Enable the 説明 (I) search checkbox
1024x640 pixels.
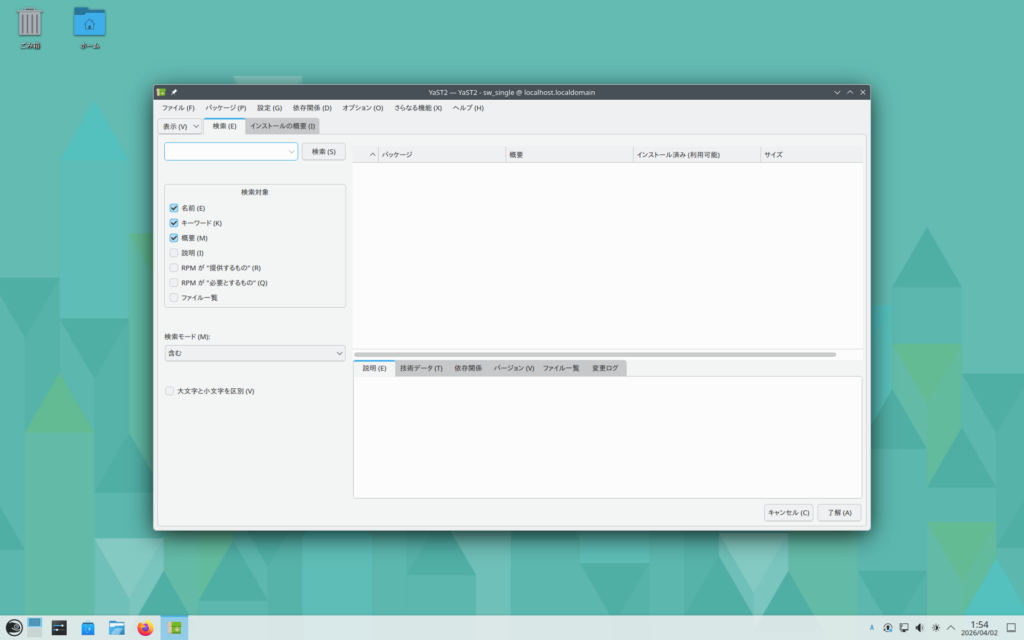coord(174,253)
